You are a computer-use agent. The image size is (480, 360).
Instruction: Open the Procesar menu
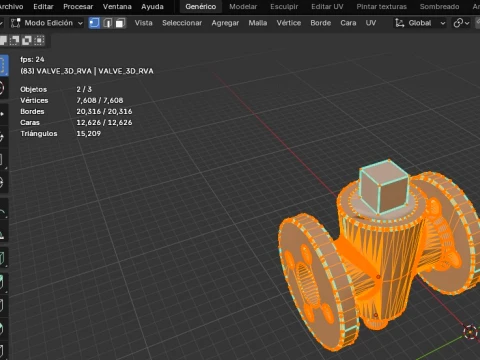pyautogui.click(x=78, y=7)
